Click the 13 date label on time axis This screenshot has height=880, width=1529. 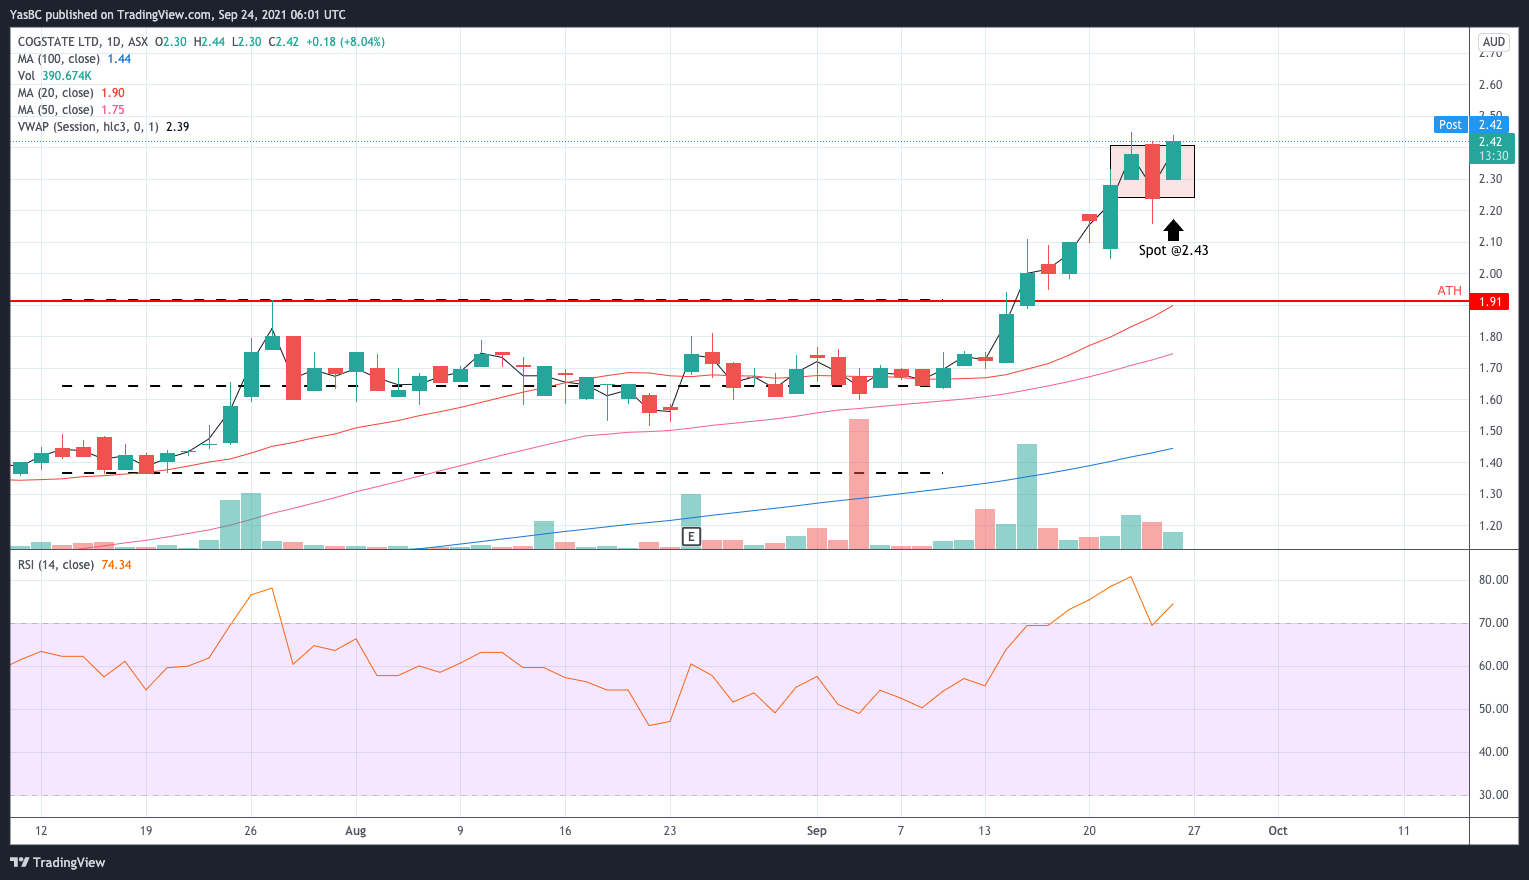[x=985, y=831]
